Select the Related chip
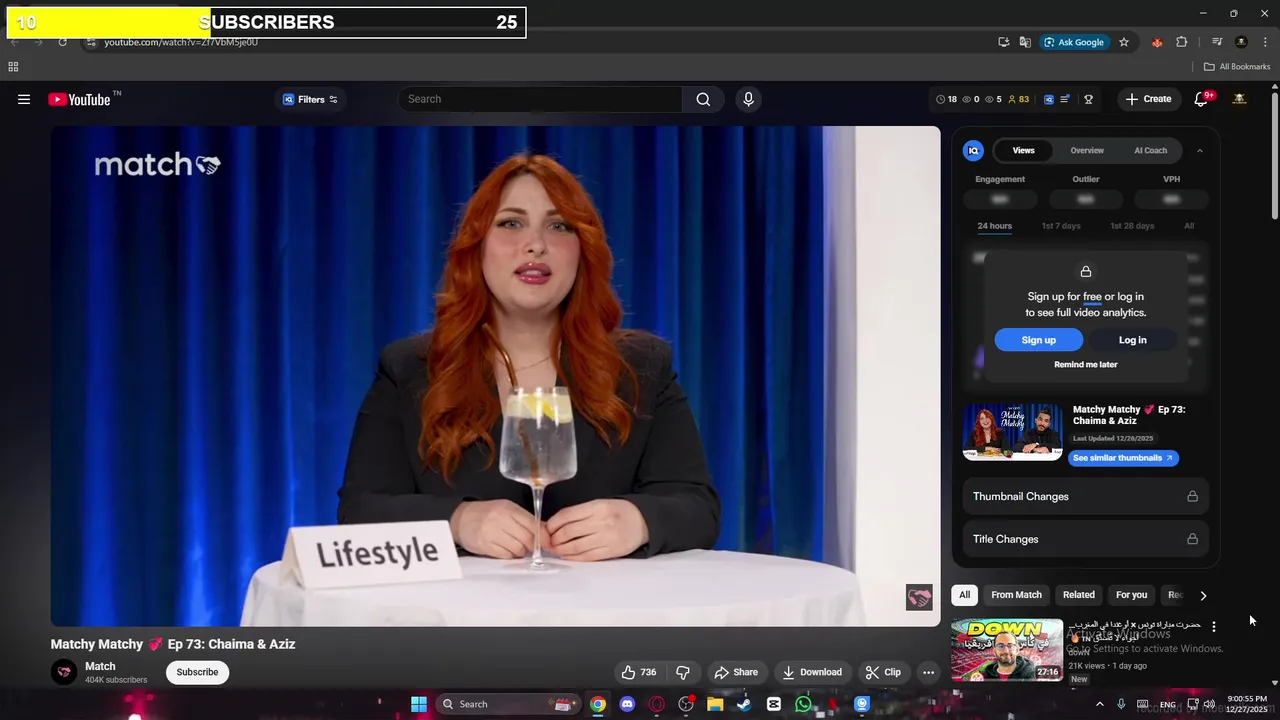 point(1079,595)
